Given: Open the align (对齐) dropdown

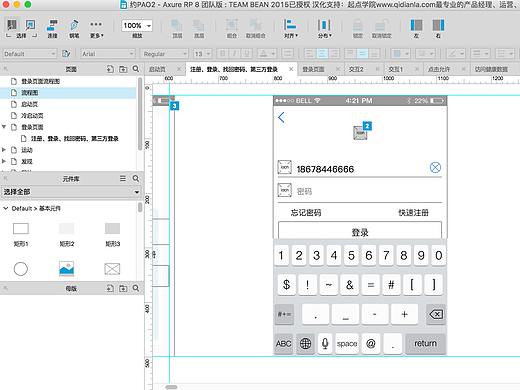Looking at the screenshot, I should tap(291, 28).
